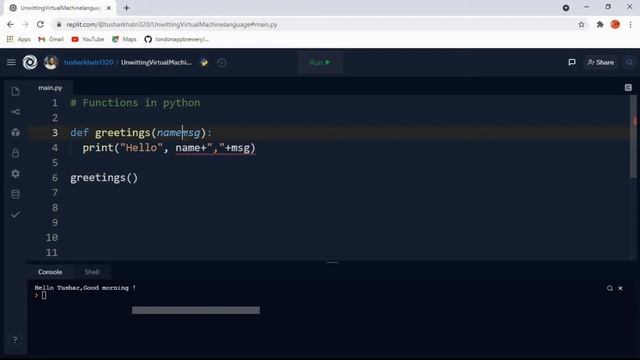Open tusharkhatri320 profile link
This screenshot has width=640, height=360.
[89, 62]
